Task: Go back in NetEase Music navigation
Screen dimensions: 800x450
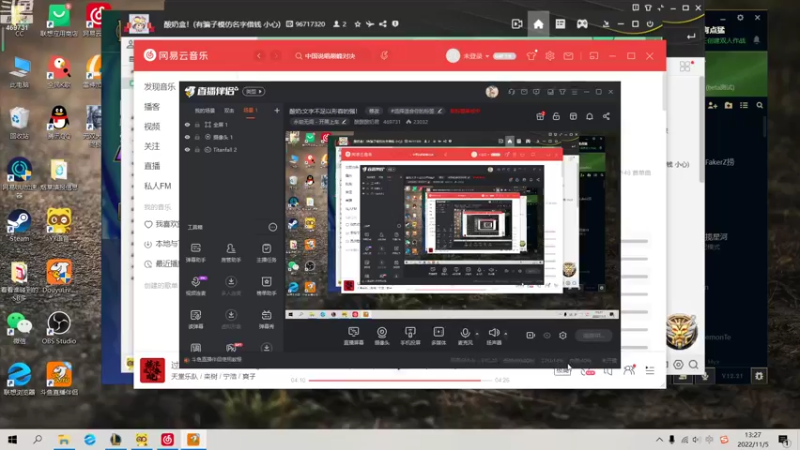Action: coord(259,56)
